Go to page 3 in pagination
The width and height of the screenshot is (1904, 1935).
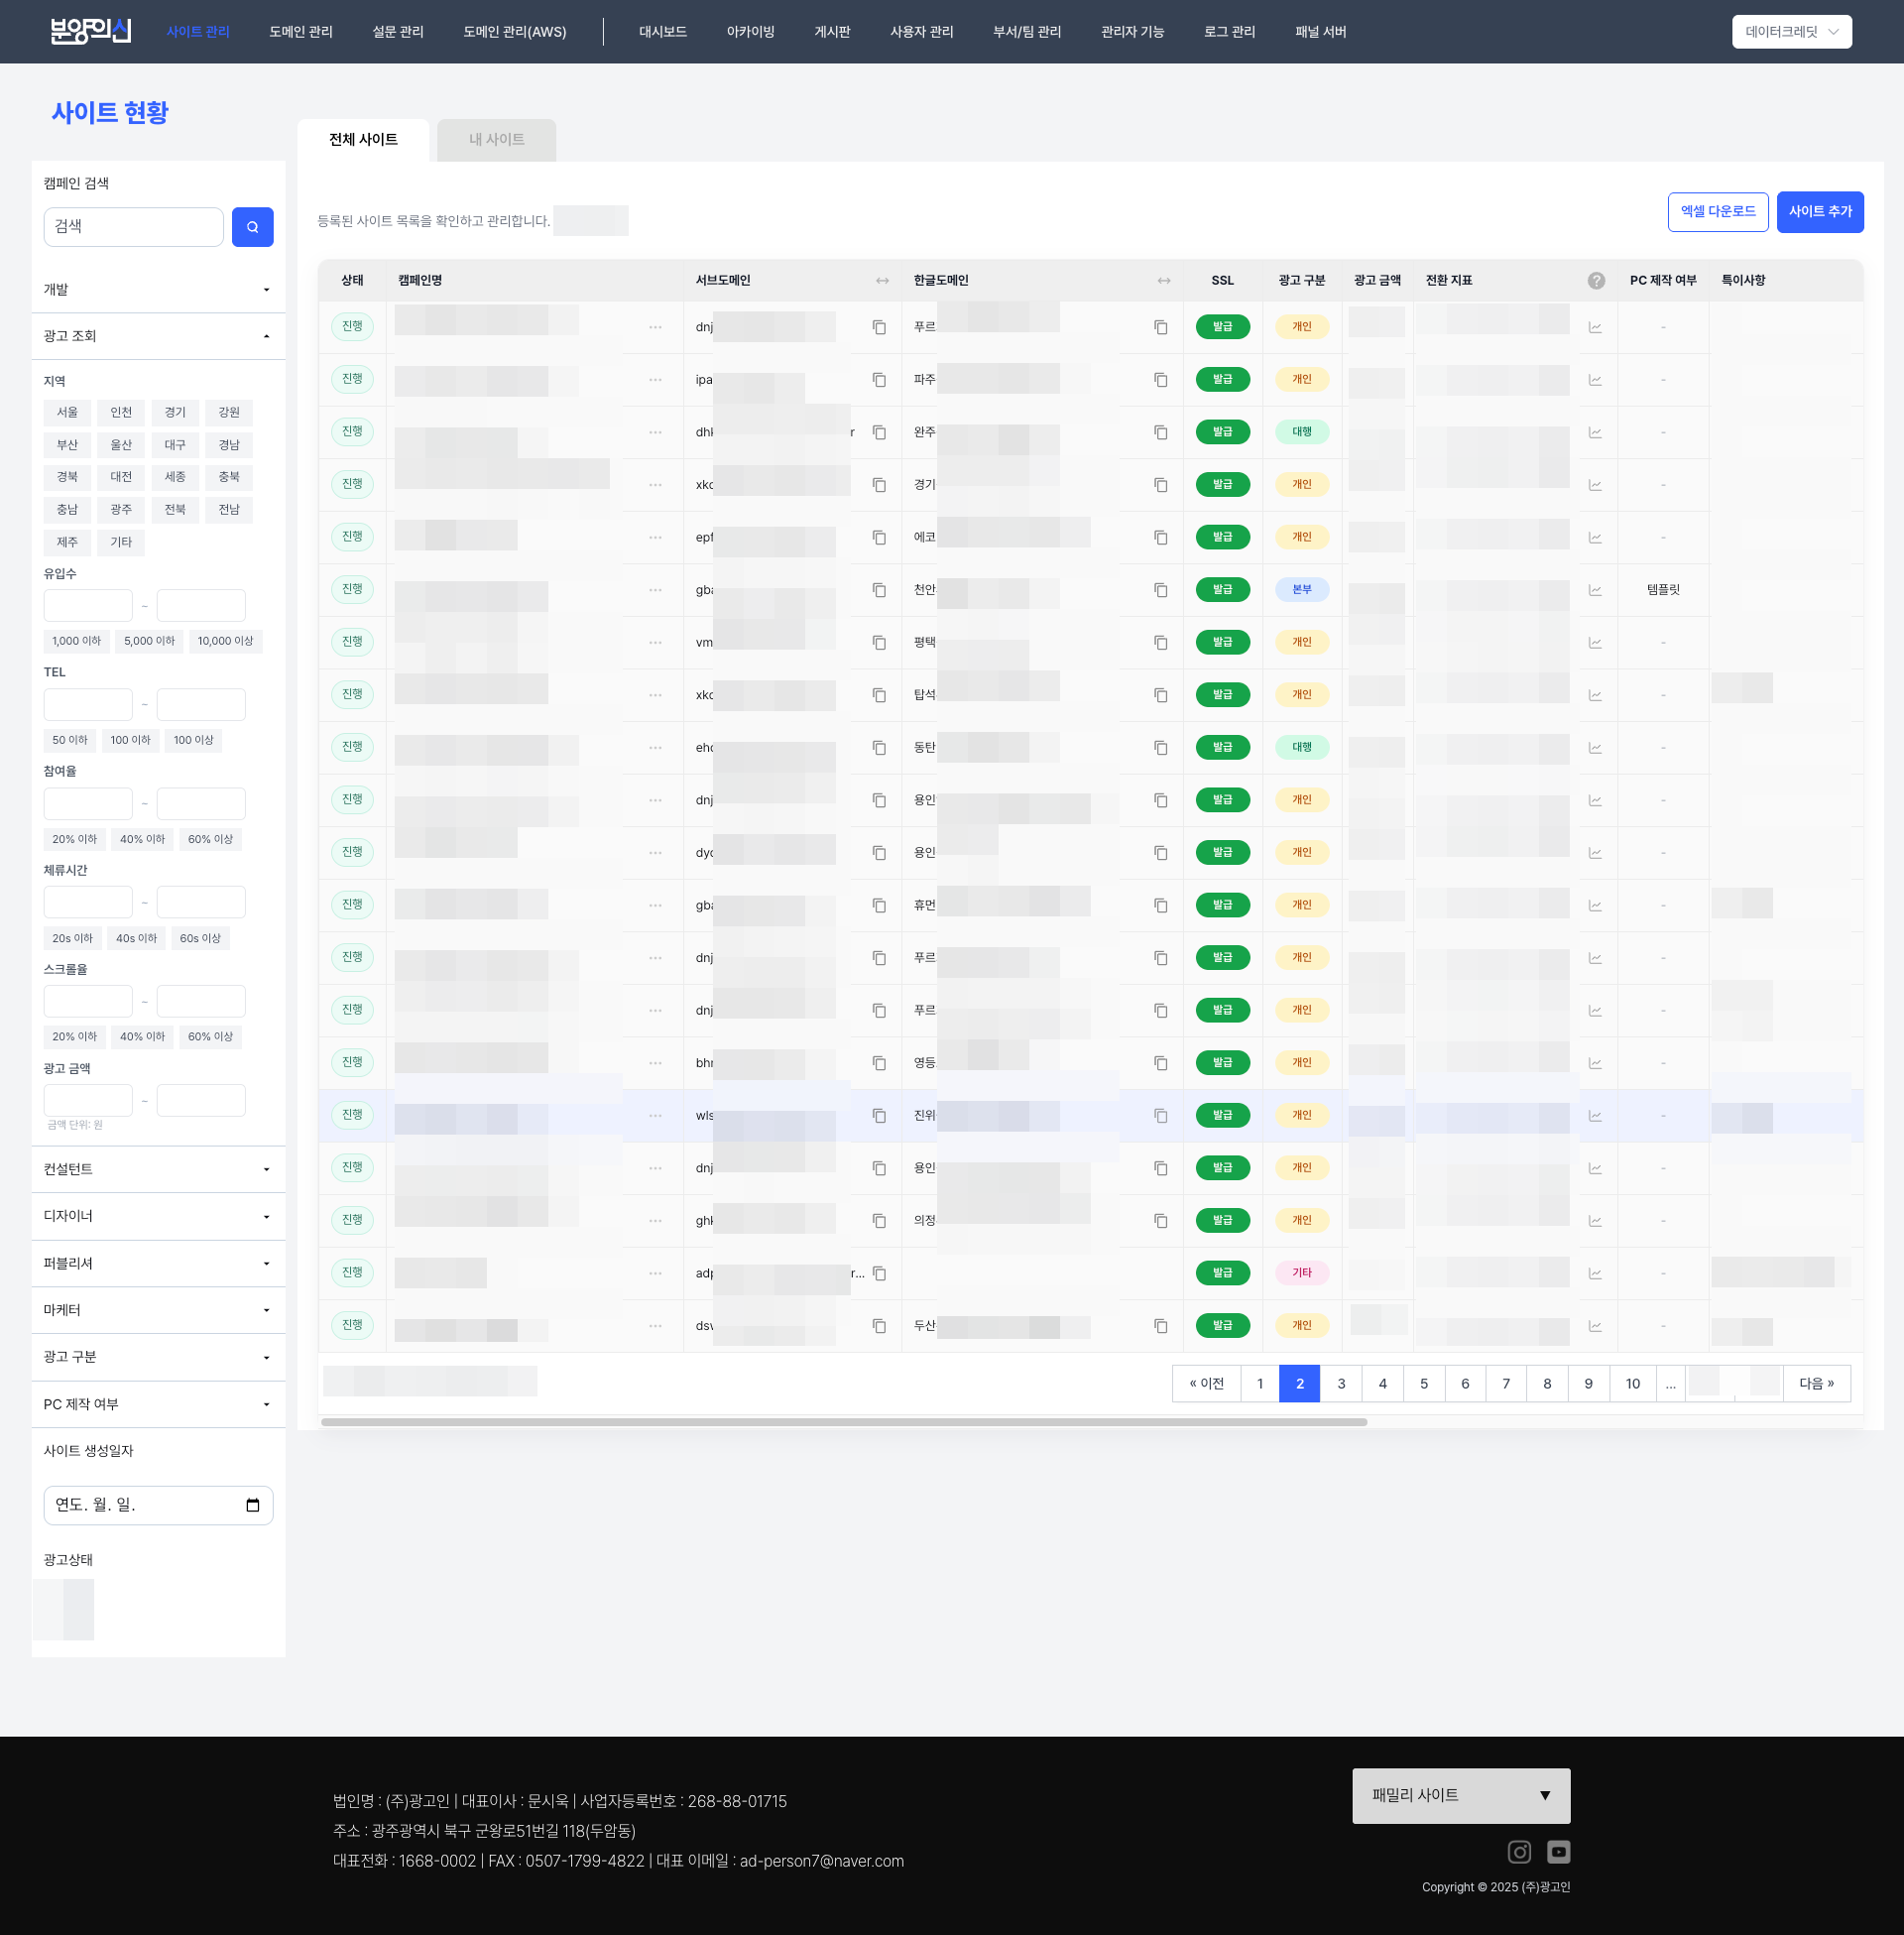click(x=1341, y=1384)
